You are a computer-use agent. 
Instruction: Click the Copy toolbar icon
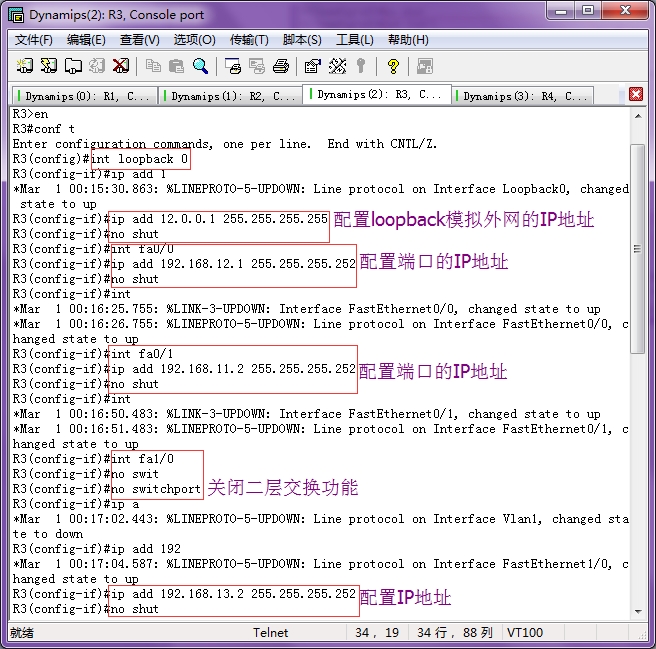click(153, 66)
